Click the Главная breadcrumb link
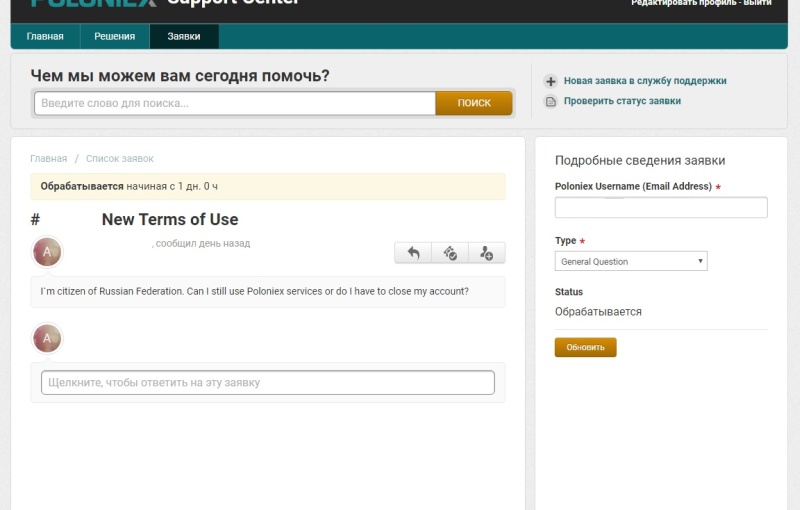 click(x=48, y=159)
